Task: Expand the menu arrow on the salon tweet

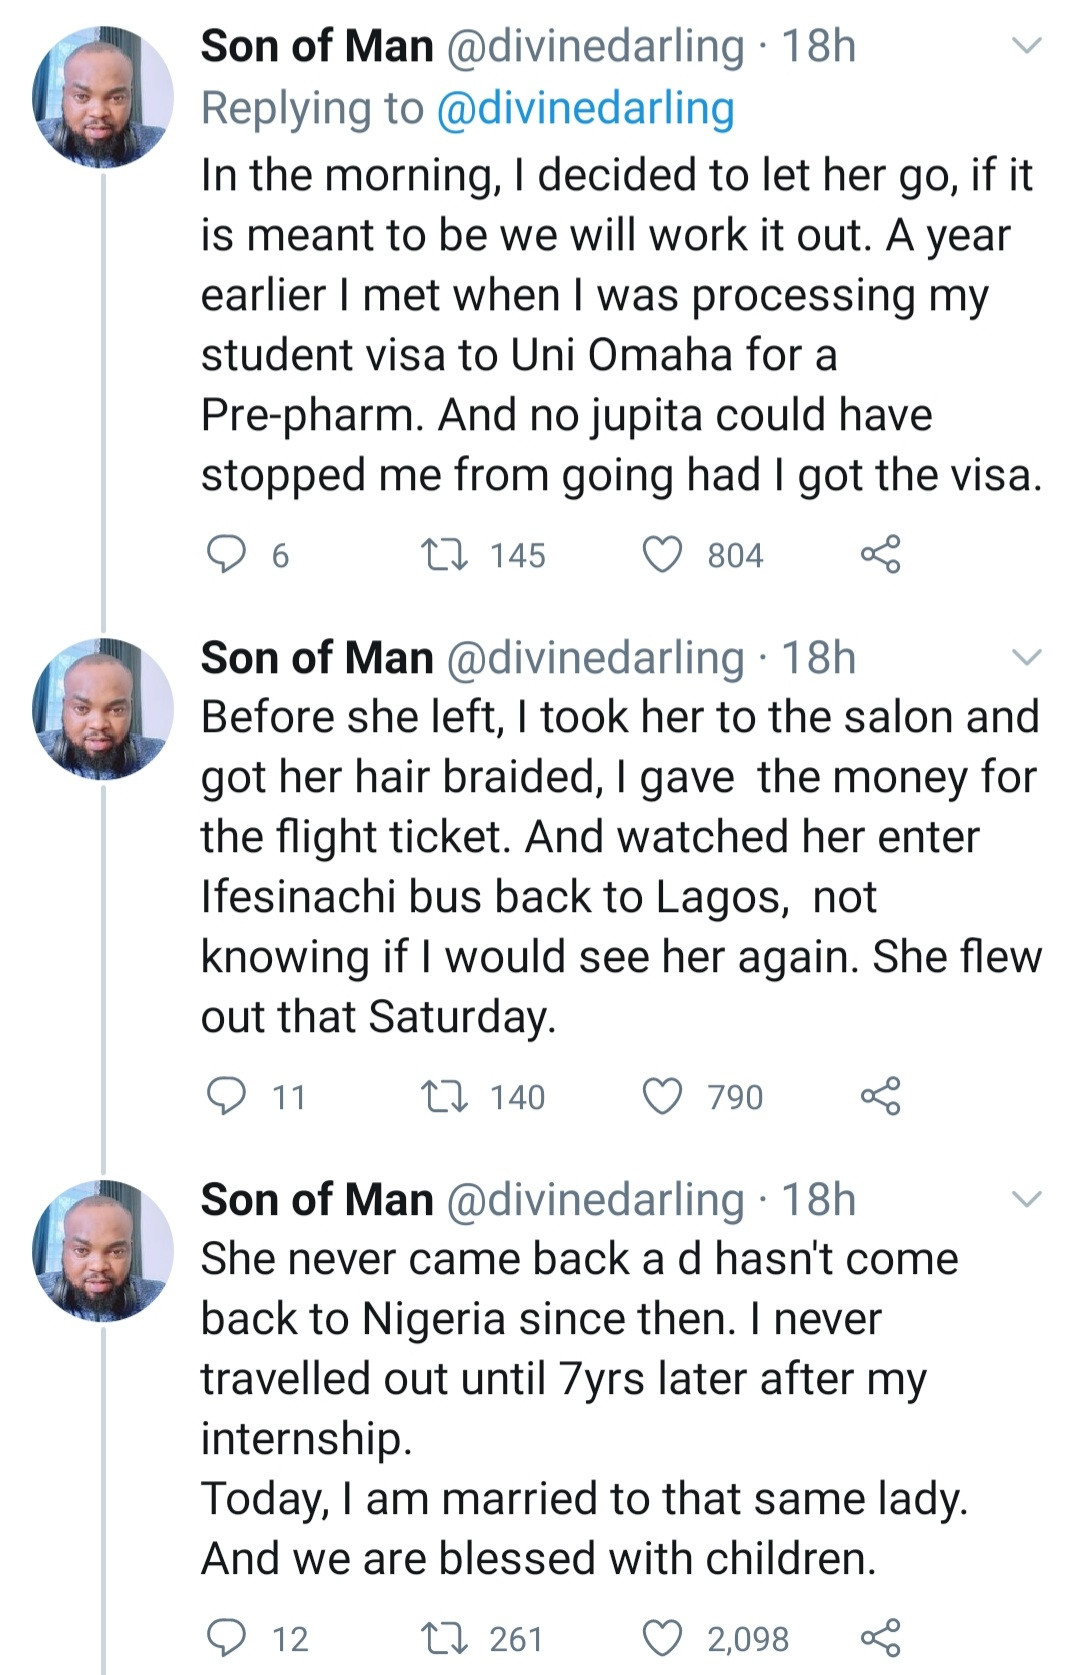Action: [1027, 658]
